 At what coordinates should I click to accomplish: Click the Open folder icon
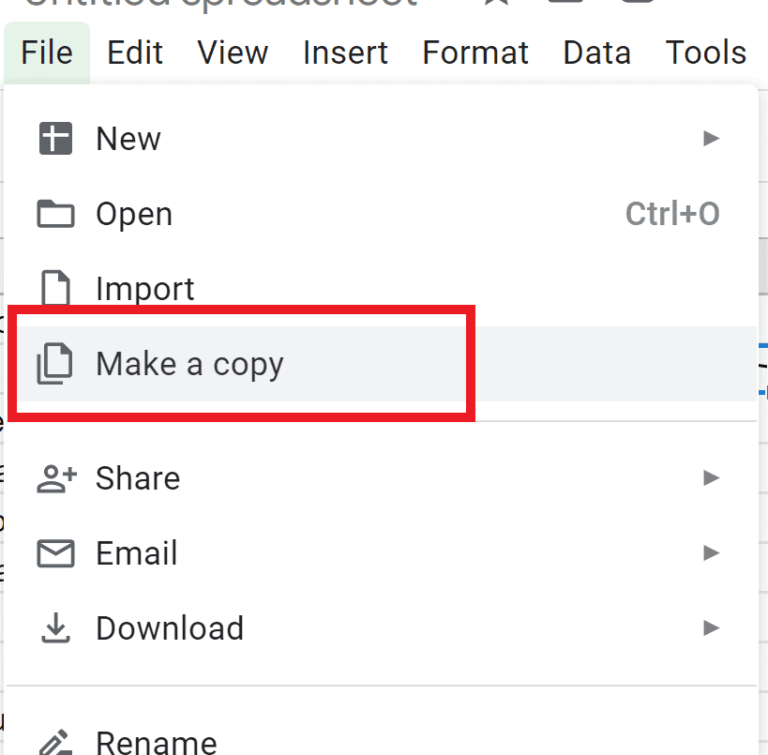point(55,214)
